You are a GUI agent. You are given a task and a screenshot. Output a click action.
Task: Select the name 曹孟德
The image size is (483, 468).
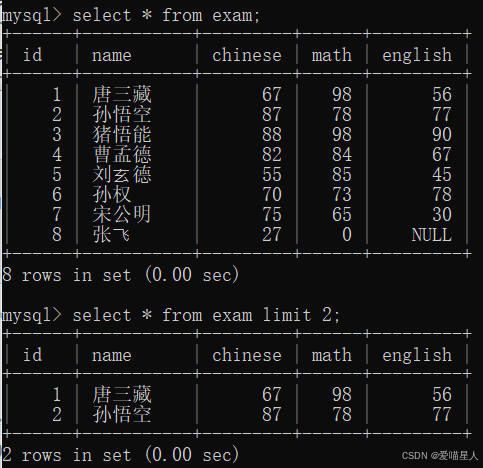122,155
